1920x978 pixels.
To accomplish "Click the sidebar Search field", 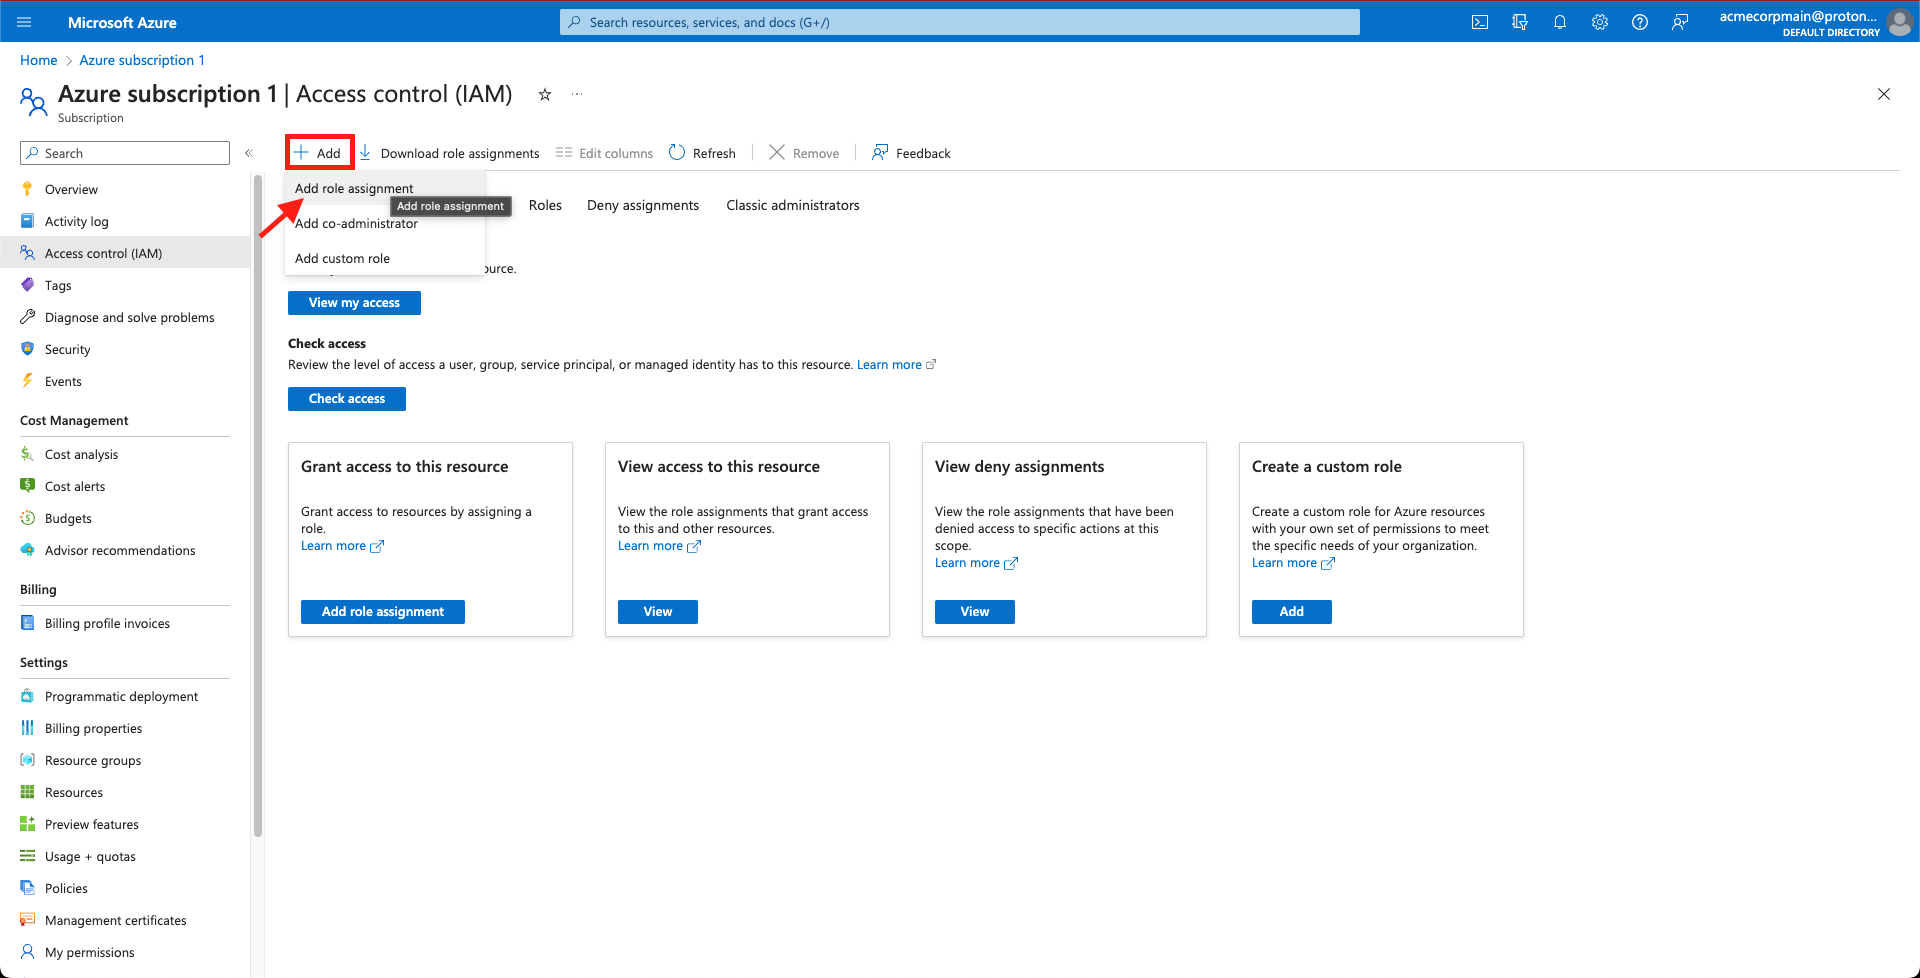I will tap(125, 153).
